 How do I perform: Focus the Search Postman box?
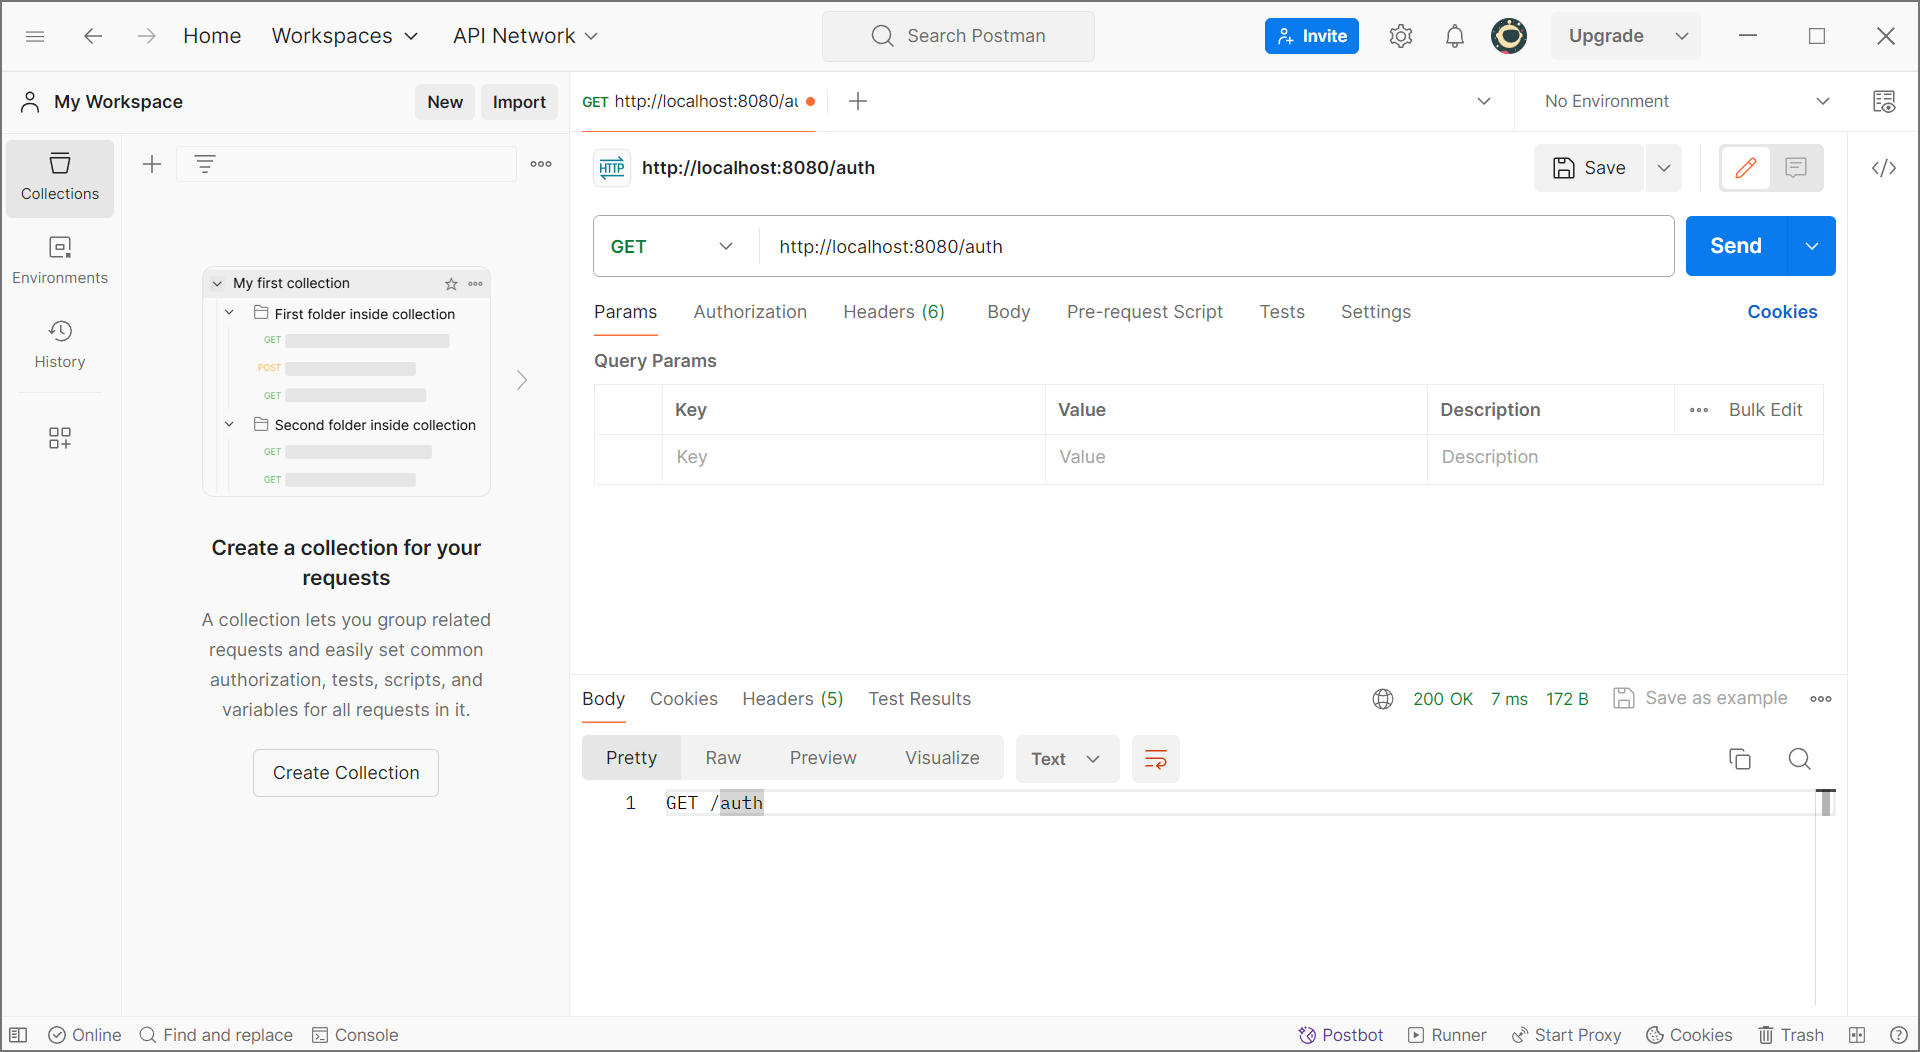[958, 36]
